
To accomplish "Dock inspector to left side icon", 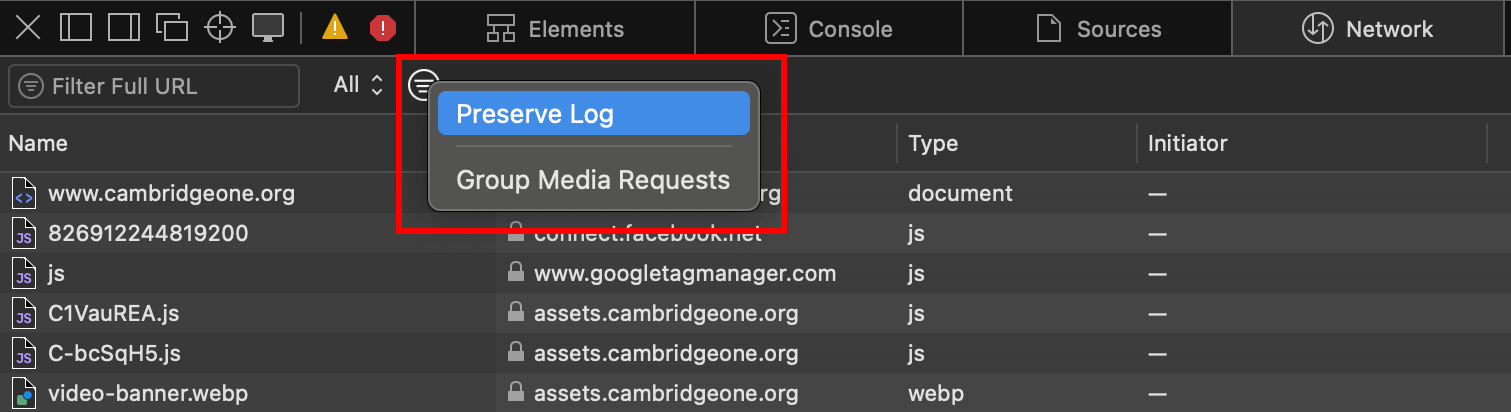I will 76,28.
